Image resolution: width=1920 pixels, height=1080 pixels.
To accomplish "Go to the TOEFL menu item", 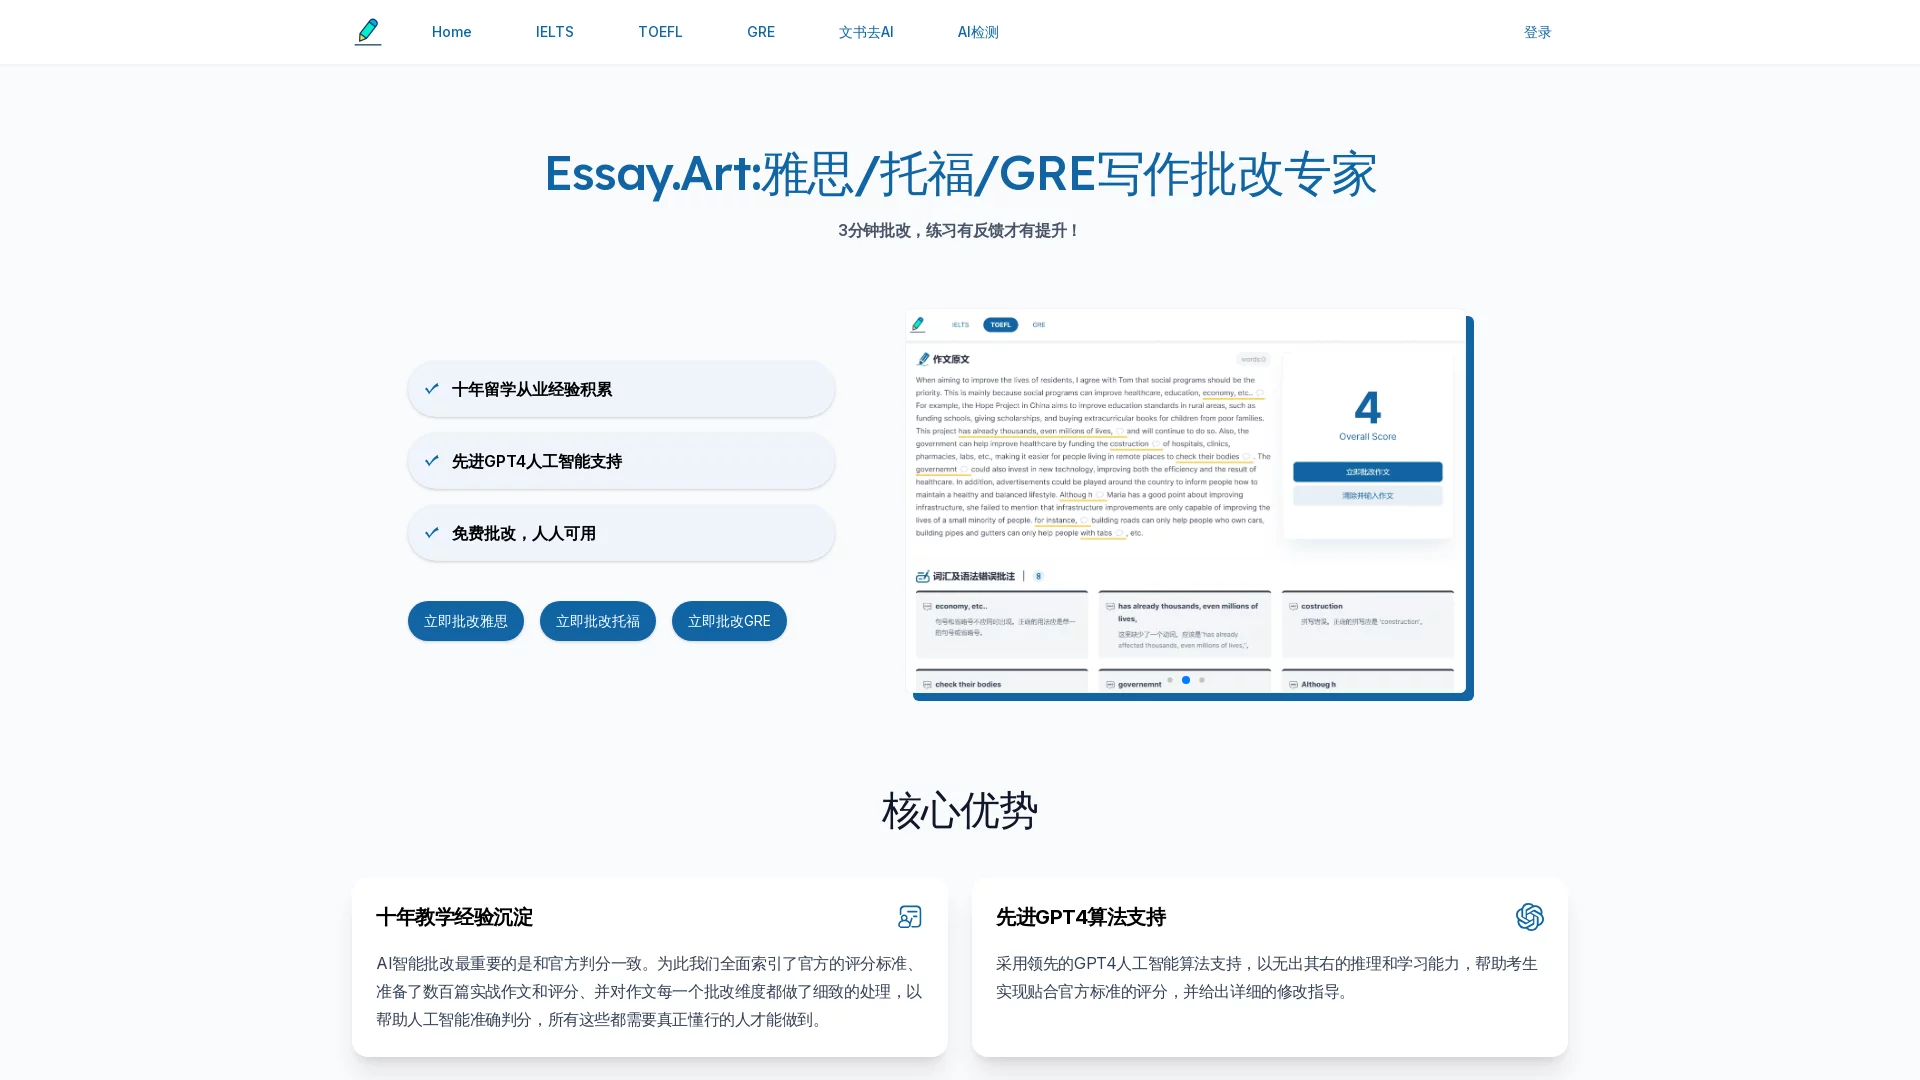I will (660, 32).
